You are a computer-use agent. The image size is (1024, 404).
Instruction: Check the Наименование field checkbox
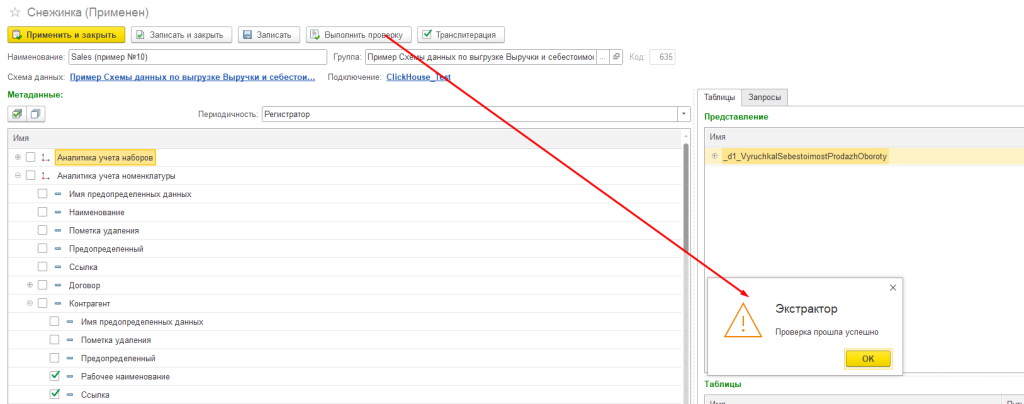(43, 212)
